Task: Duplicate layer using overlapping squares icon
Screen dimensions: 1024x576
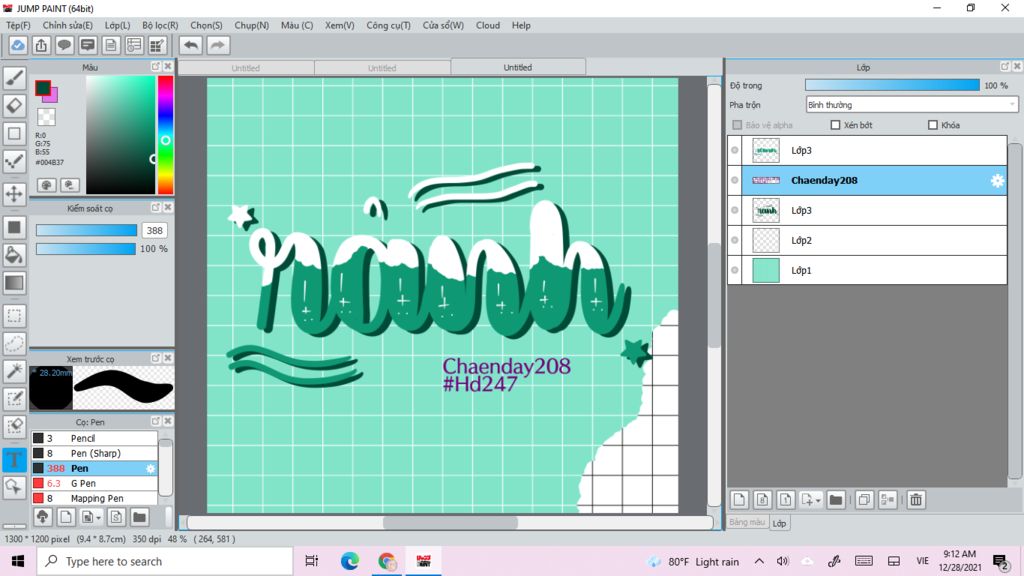Action: click(863, 500)
